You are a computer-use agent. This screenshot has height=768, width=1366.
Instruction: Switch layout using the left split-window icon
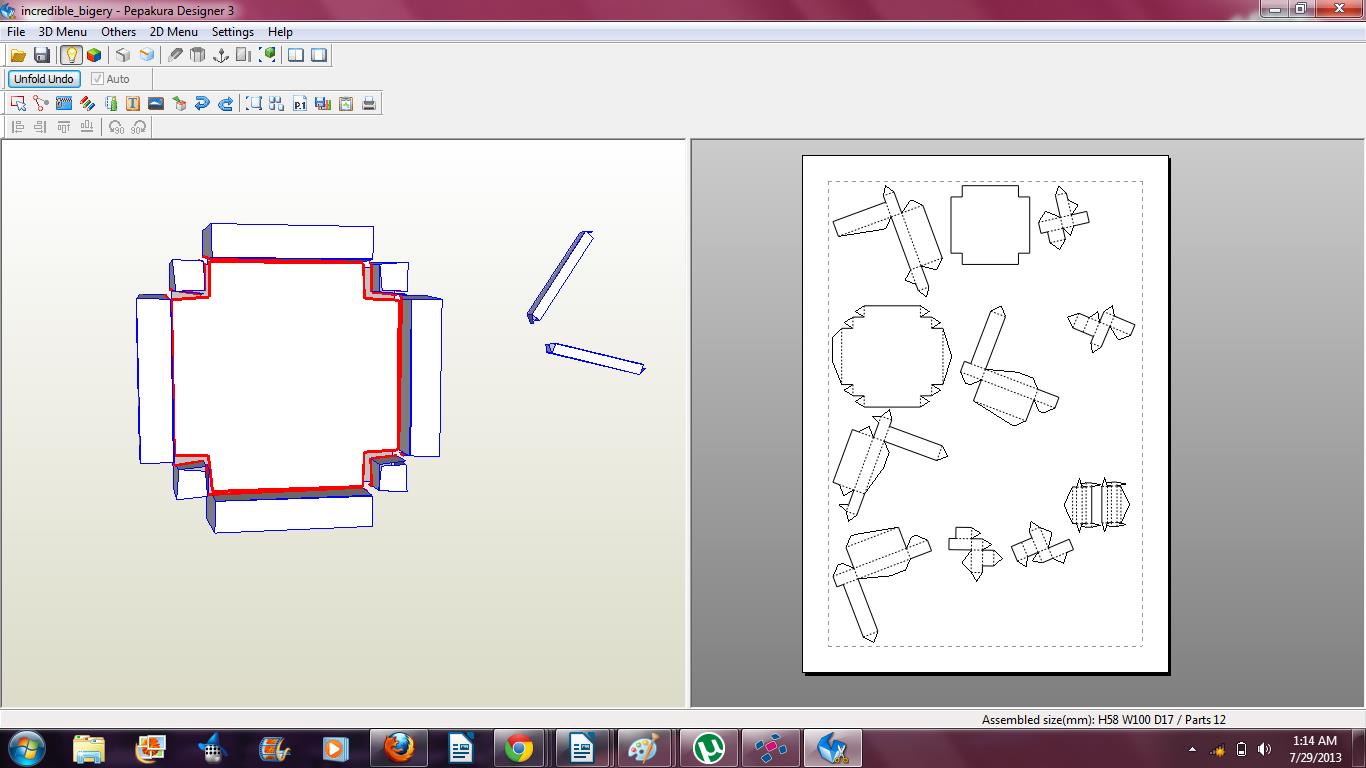(x=296, y=55)
